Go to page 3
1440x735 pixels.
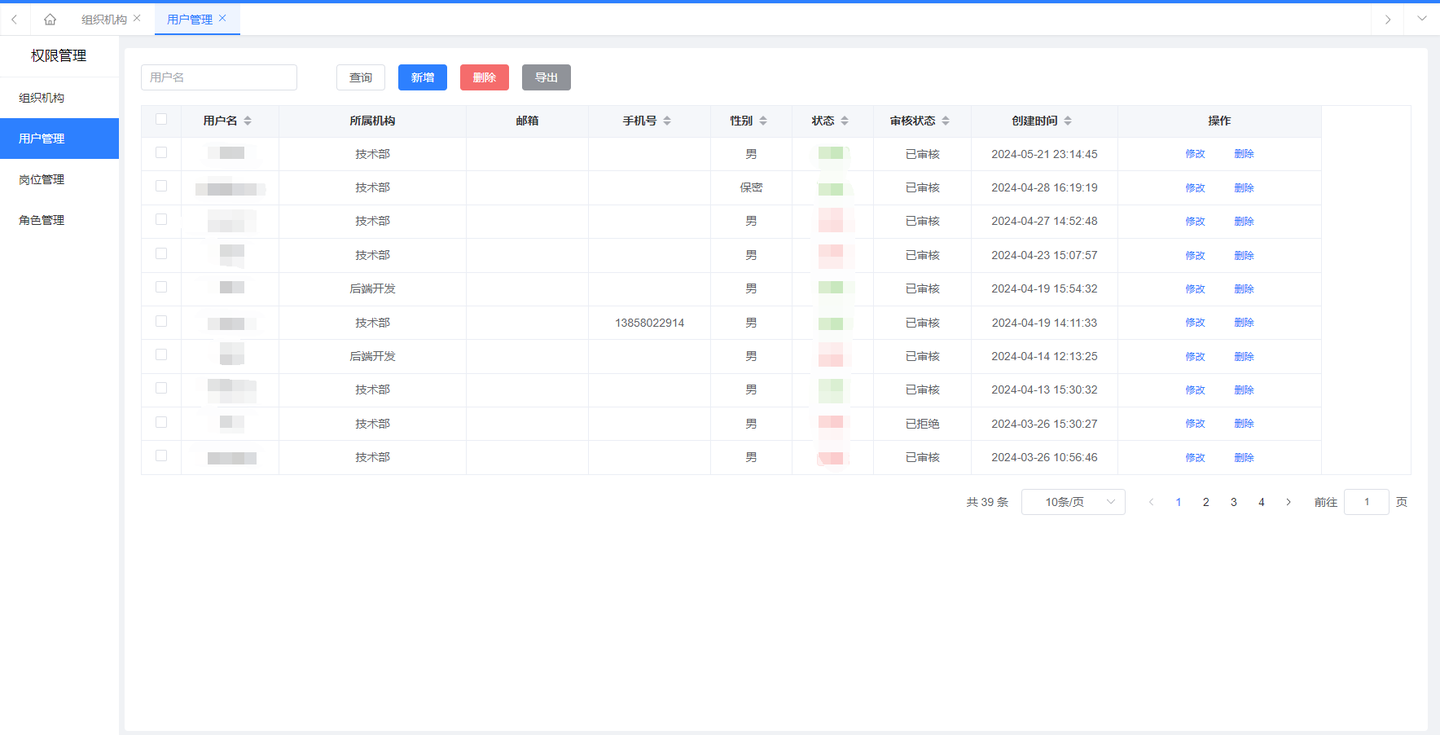pyautogui.click(x=1233, y=502)
